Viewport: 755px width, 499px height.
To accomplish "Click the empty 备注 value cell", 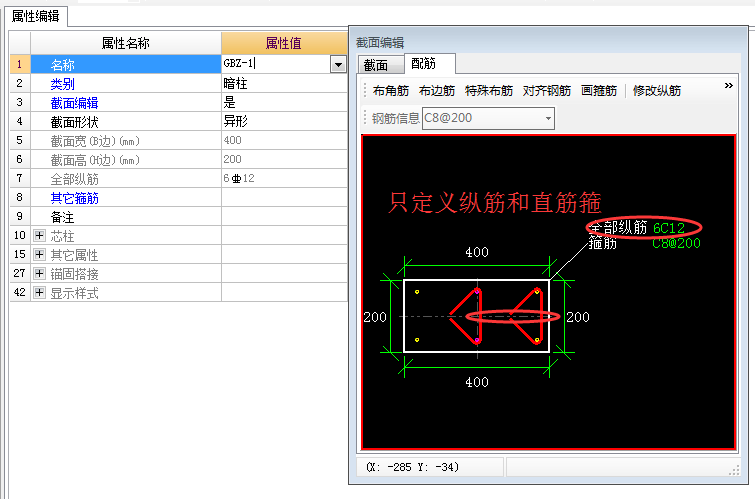I will tap(284, 217).
